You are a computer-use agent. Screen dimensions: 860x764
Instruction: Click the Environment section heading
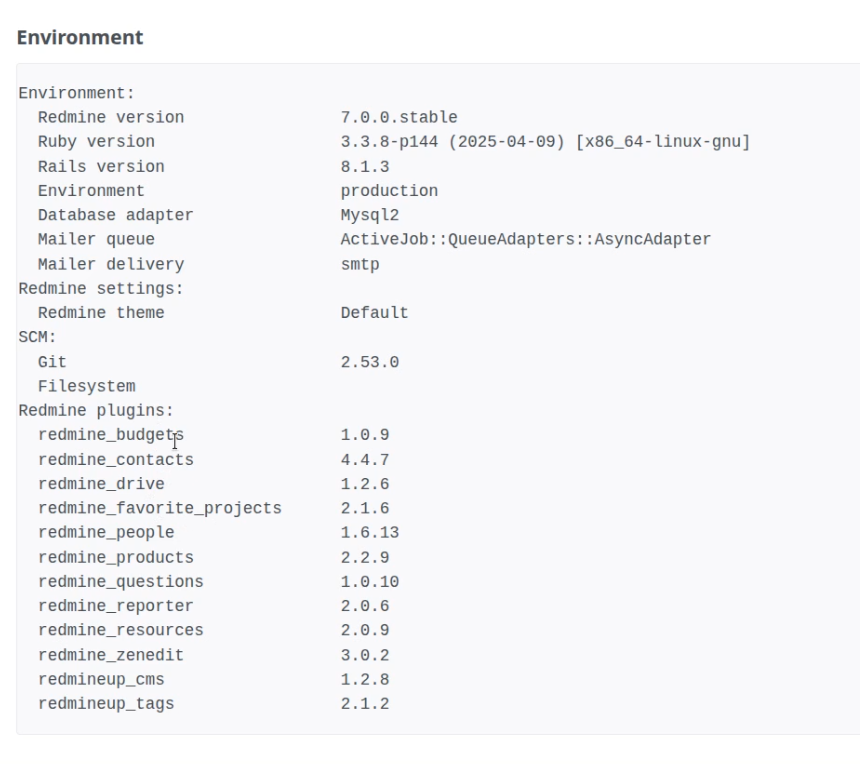tap(80, 37)
